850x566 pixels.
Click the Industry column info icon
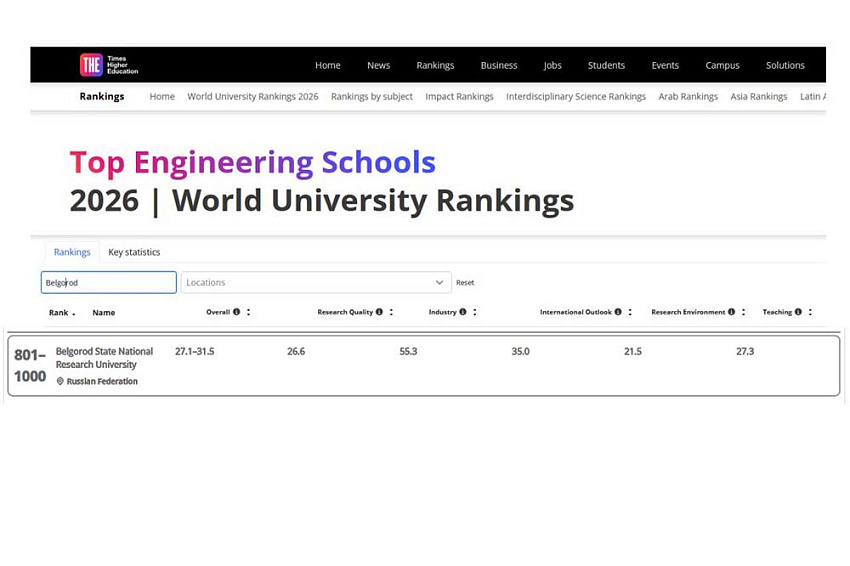click(463, 312)
